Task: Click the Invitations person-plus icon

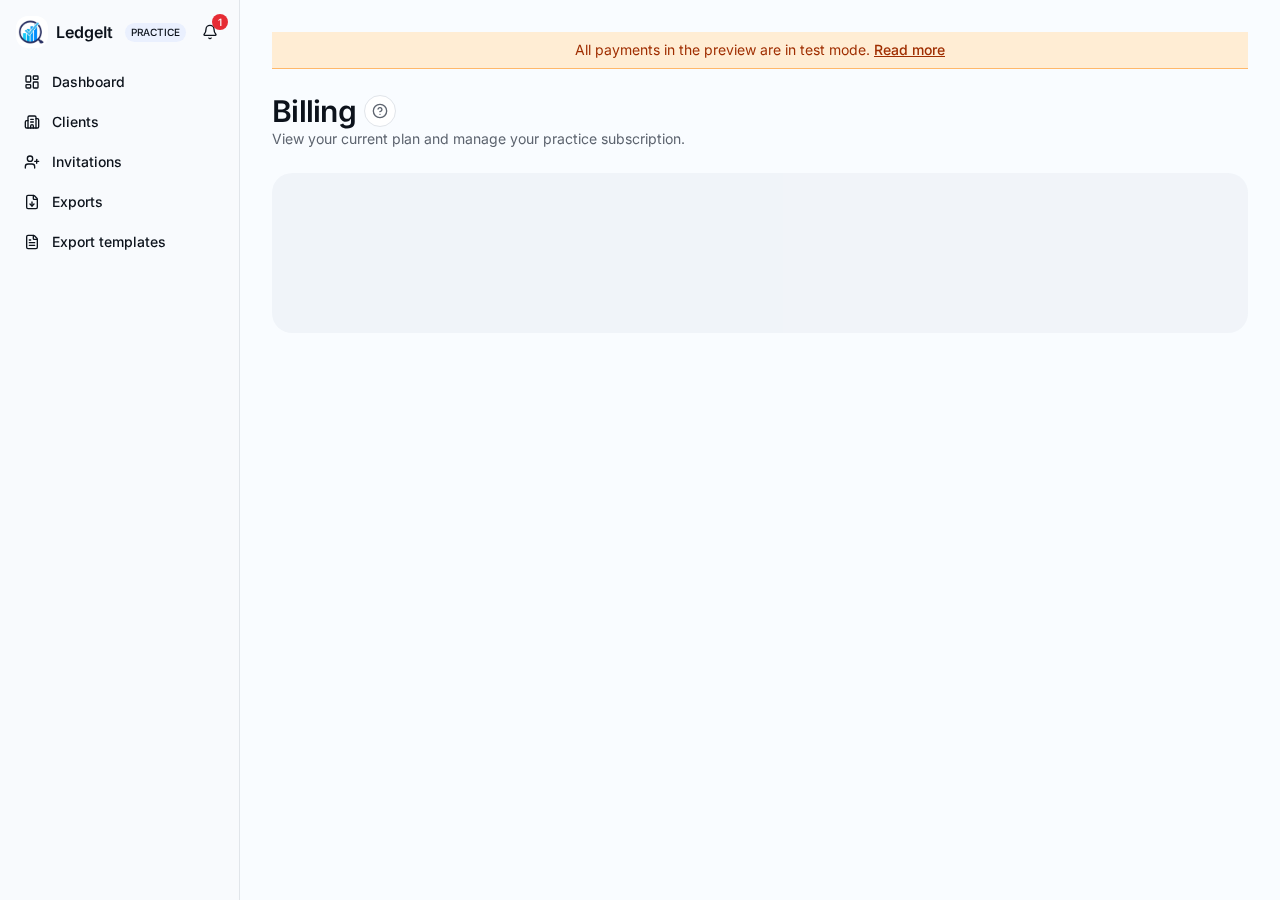Action: [32, 162]
